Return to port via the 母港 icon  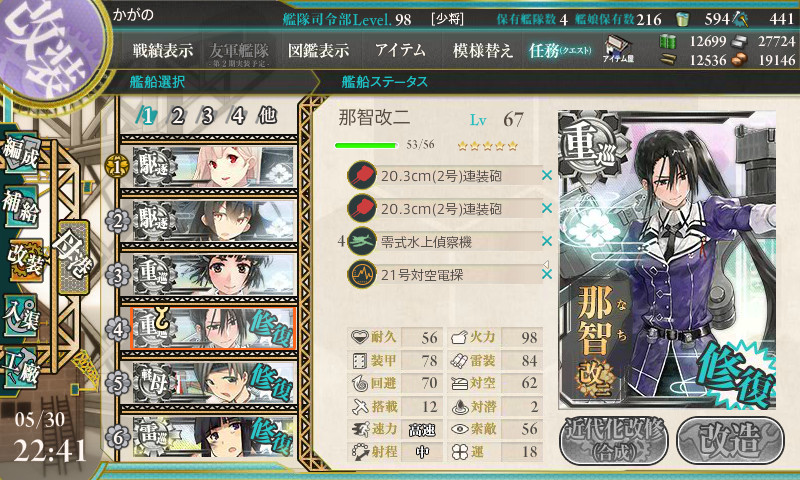(73, 257)
